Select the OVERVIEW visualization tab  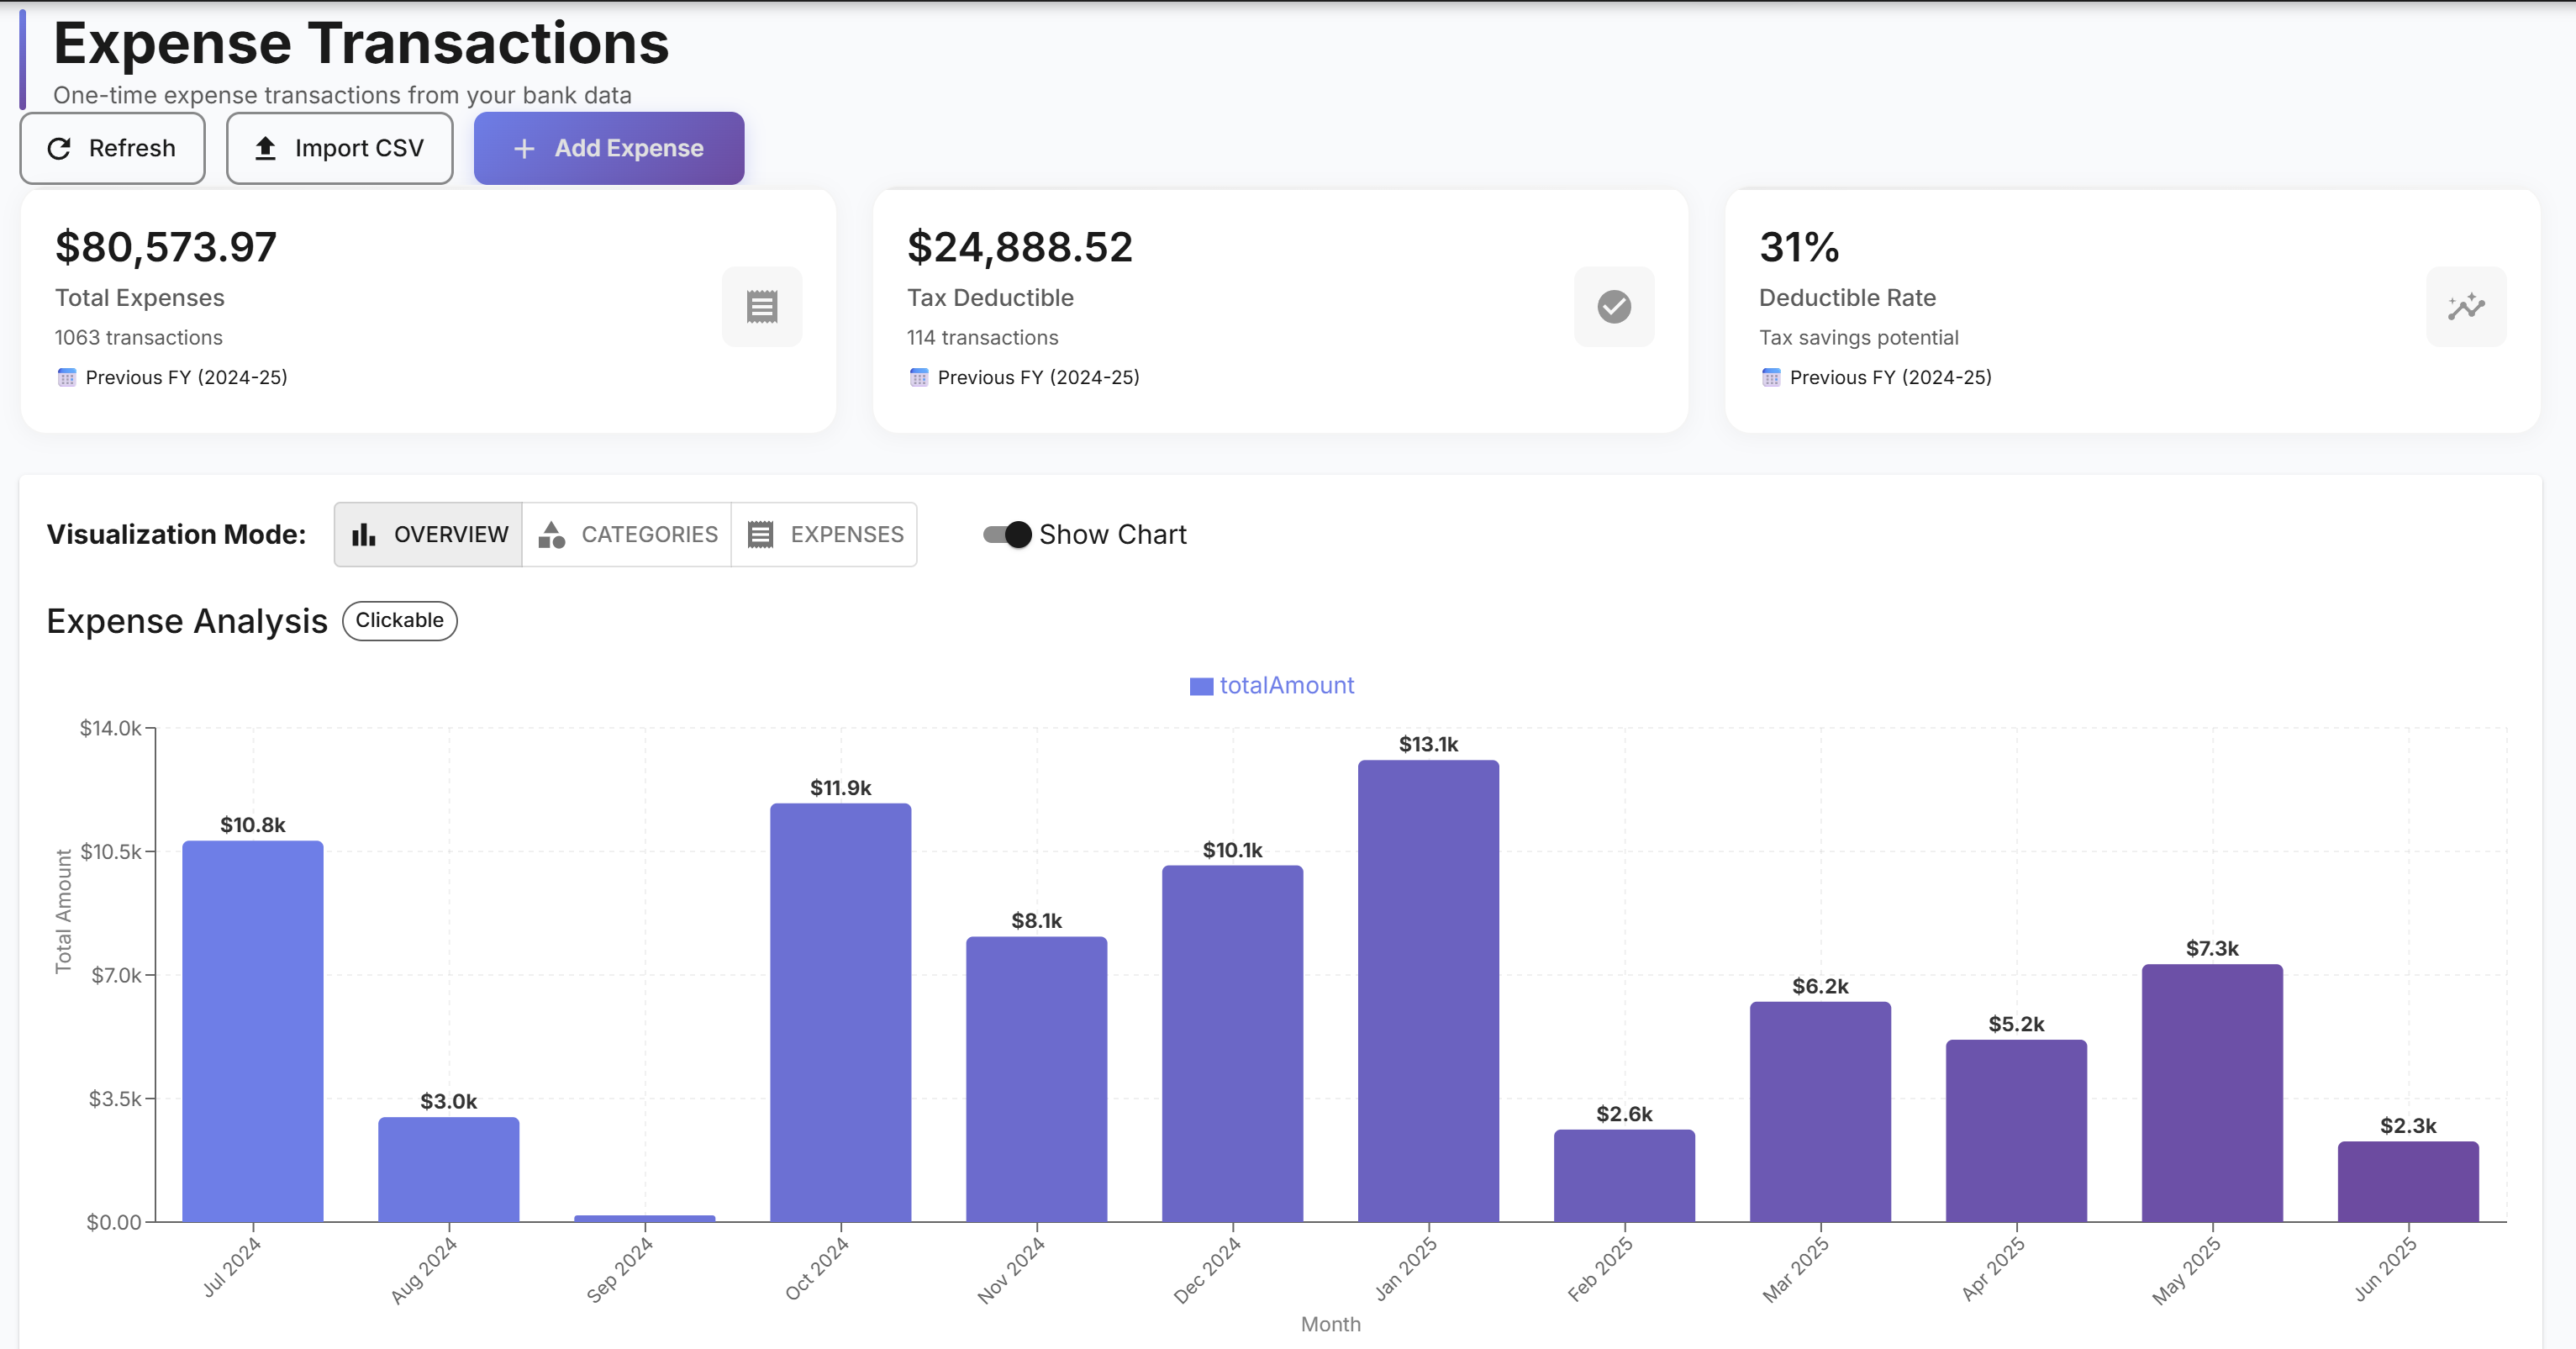click(427, 534)
